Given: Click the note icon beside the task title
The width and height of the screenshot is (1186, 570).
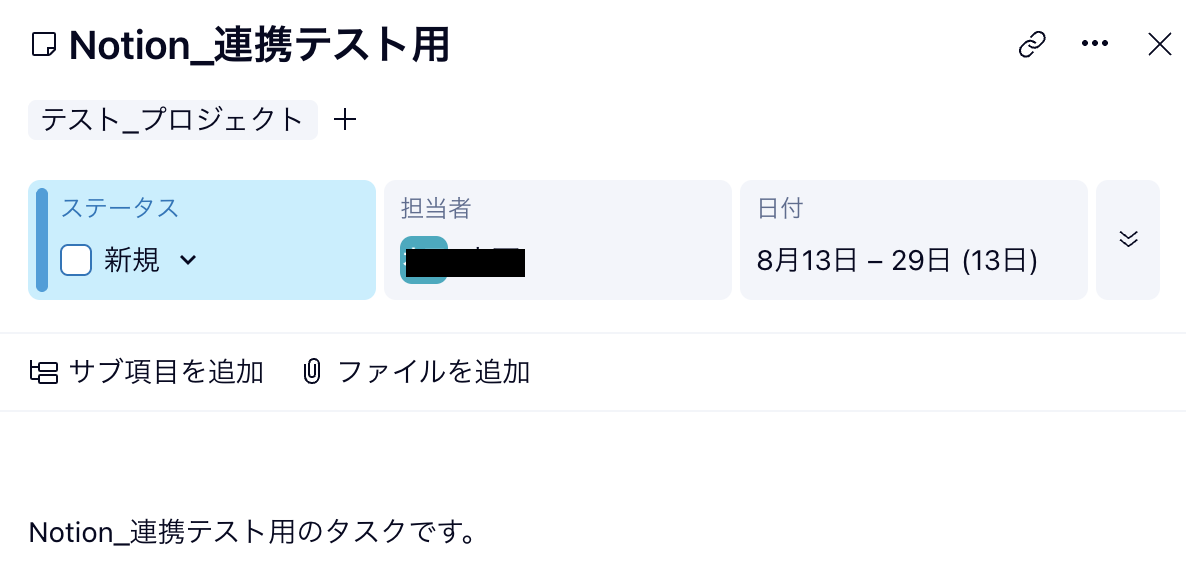Looking at the screenshot, I should click(x=44, y=45).
